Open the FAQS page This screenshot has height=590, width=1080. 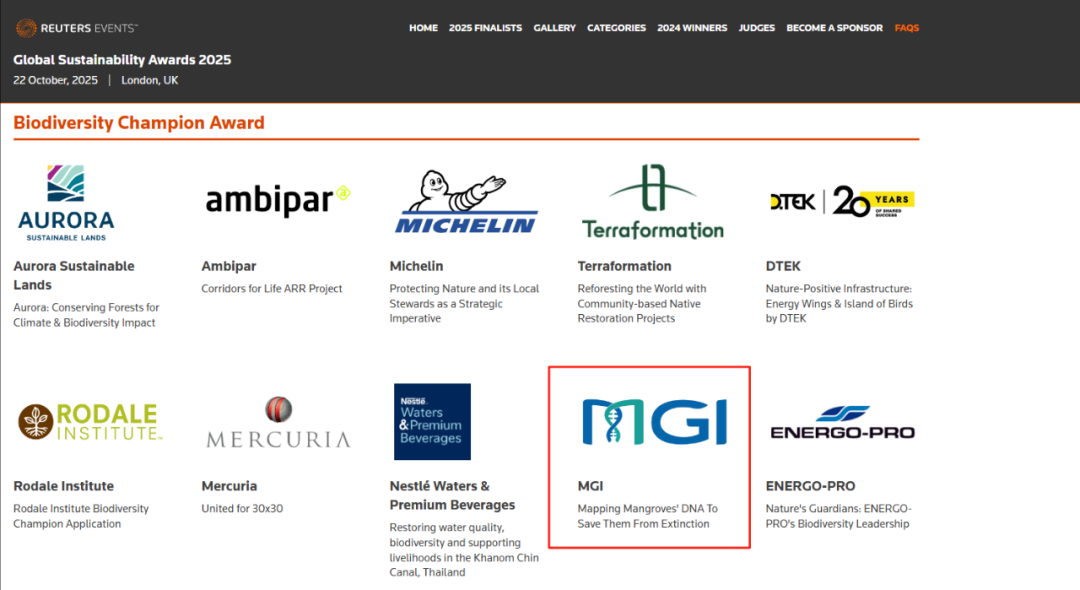[906, 28]
